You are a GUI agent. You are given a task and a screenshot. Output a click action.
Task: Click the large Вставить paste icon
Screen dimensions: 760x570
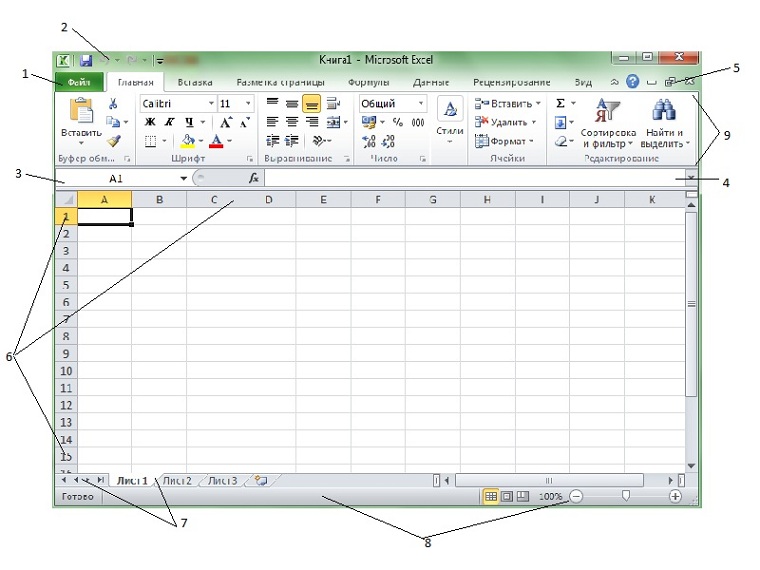coord(81,110)
